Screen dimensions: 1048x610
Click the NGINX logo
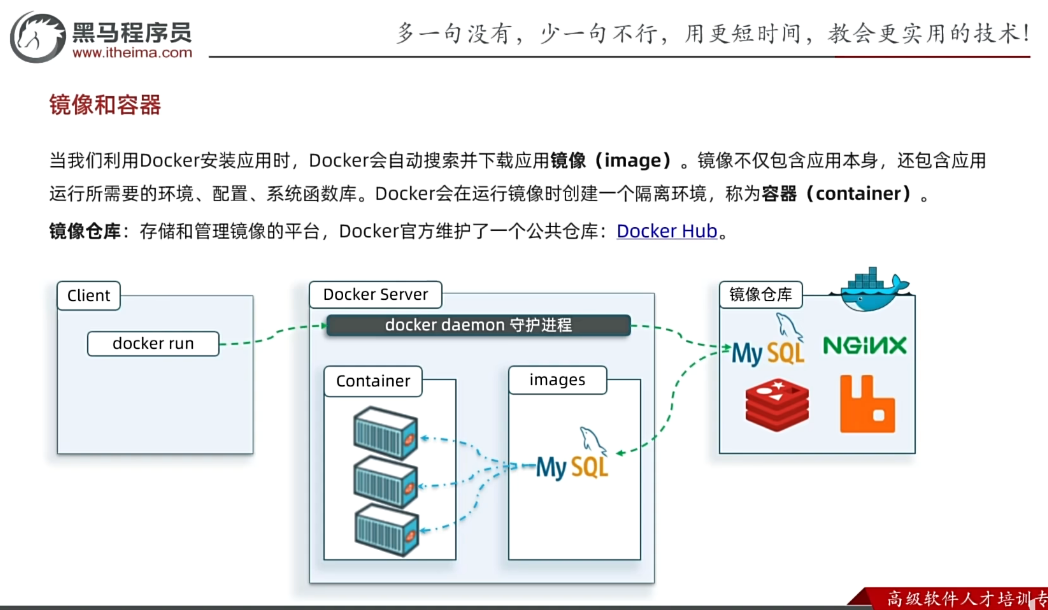tap(865, 346)
